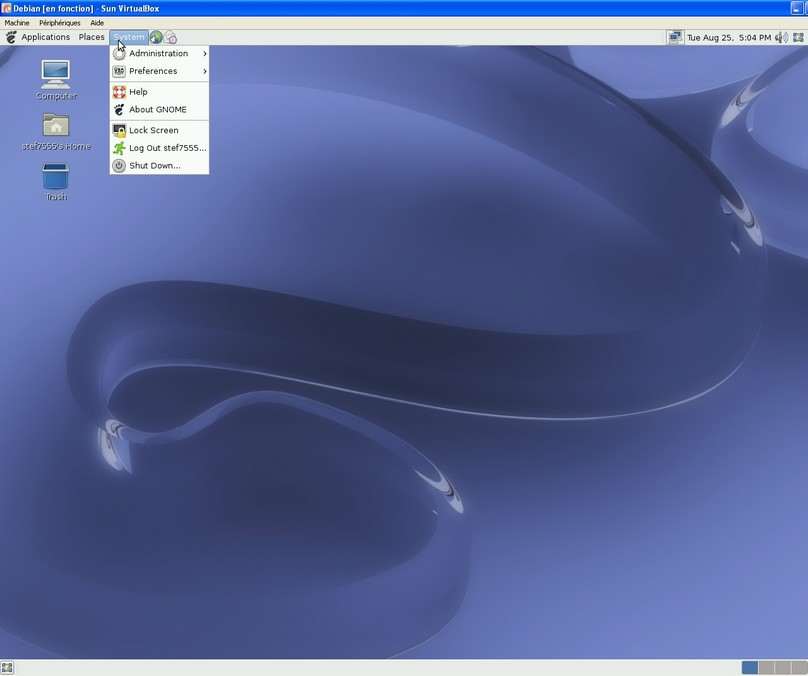
Task: Select About GNOME
Action: (159, 109)
